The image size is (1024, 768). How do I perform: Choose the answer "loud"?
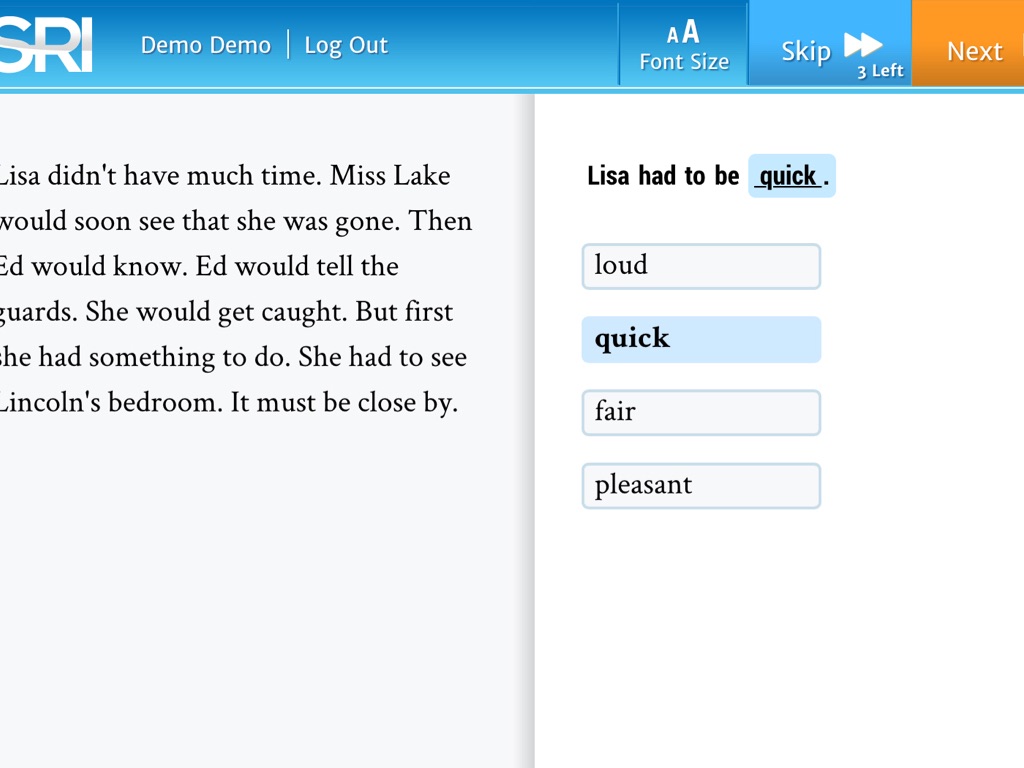(x=701, y=266)
